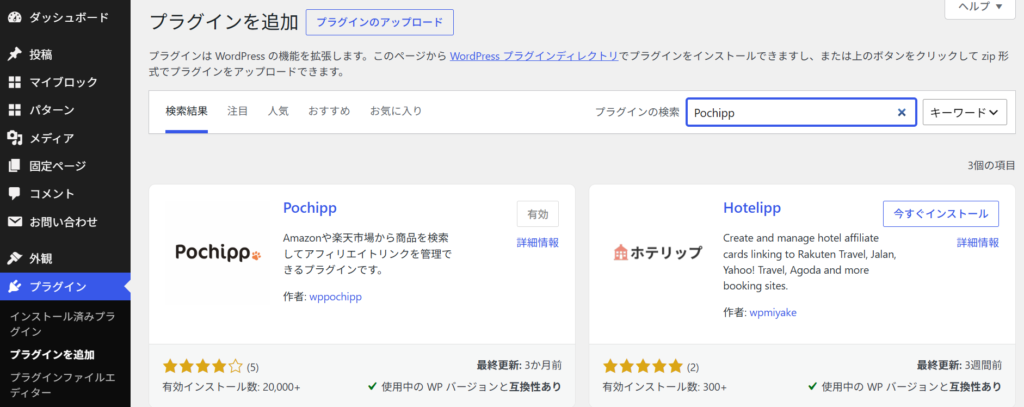This screenshot has width=1024, height=407.
Task: Open 詳細情報 for Pochipp
Action: [537, 243]
